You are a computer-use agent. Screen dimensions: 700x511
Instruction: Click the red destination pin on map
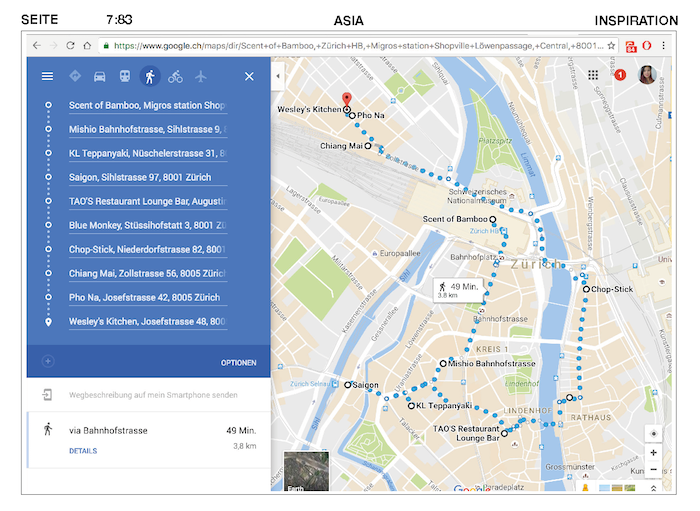[x=346, y=100]
